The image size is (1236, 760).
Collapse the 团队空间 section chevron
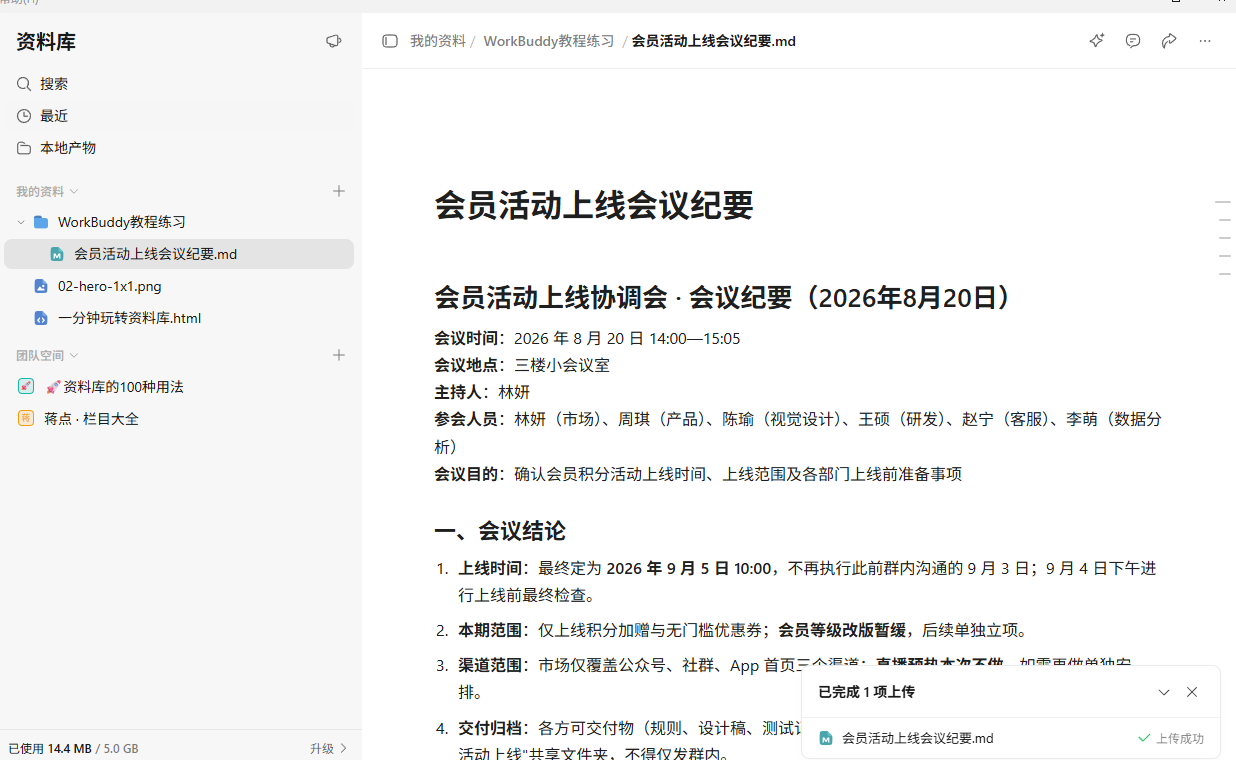click(74, 355)
